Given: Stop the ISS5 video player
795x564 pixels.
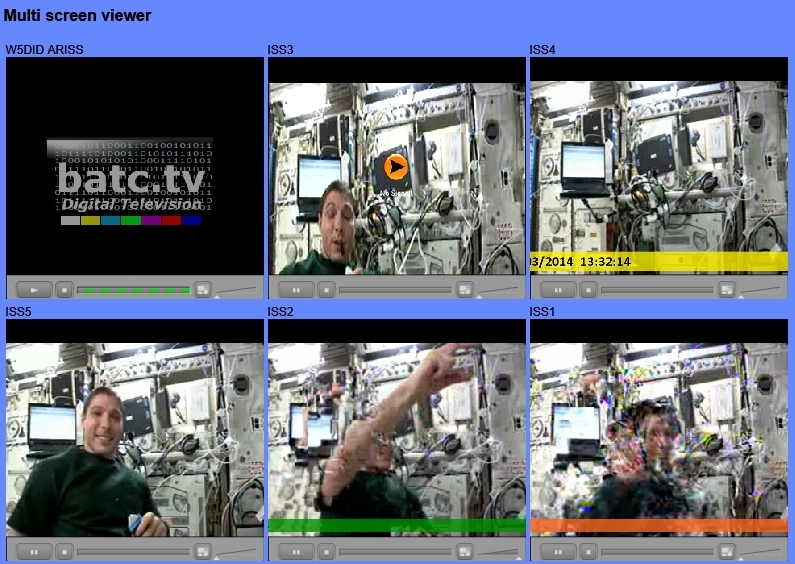Looking at the screenshot, I should tap(64, 551).
